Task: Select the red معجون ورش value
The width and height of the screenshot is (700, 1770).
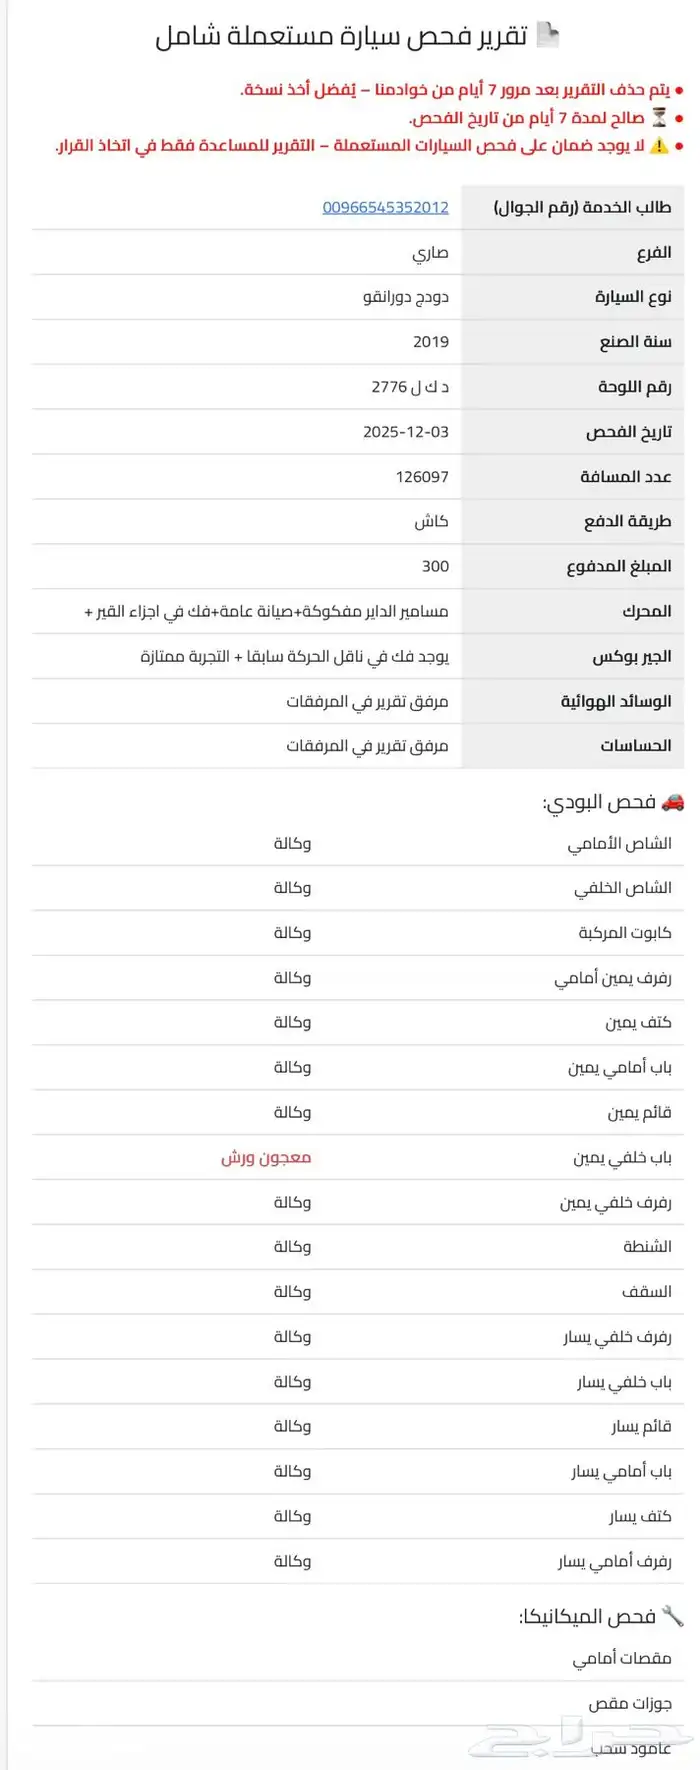Action: 266,1157
